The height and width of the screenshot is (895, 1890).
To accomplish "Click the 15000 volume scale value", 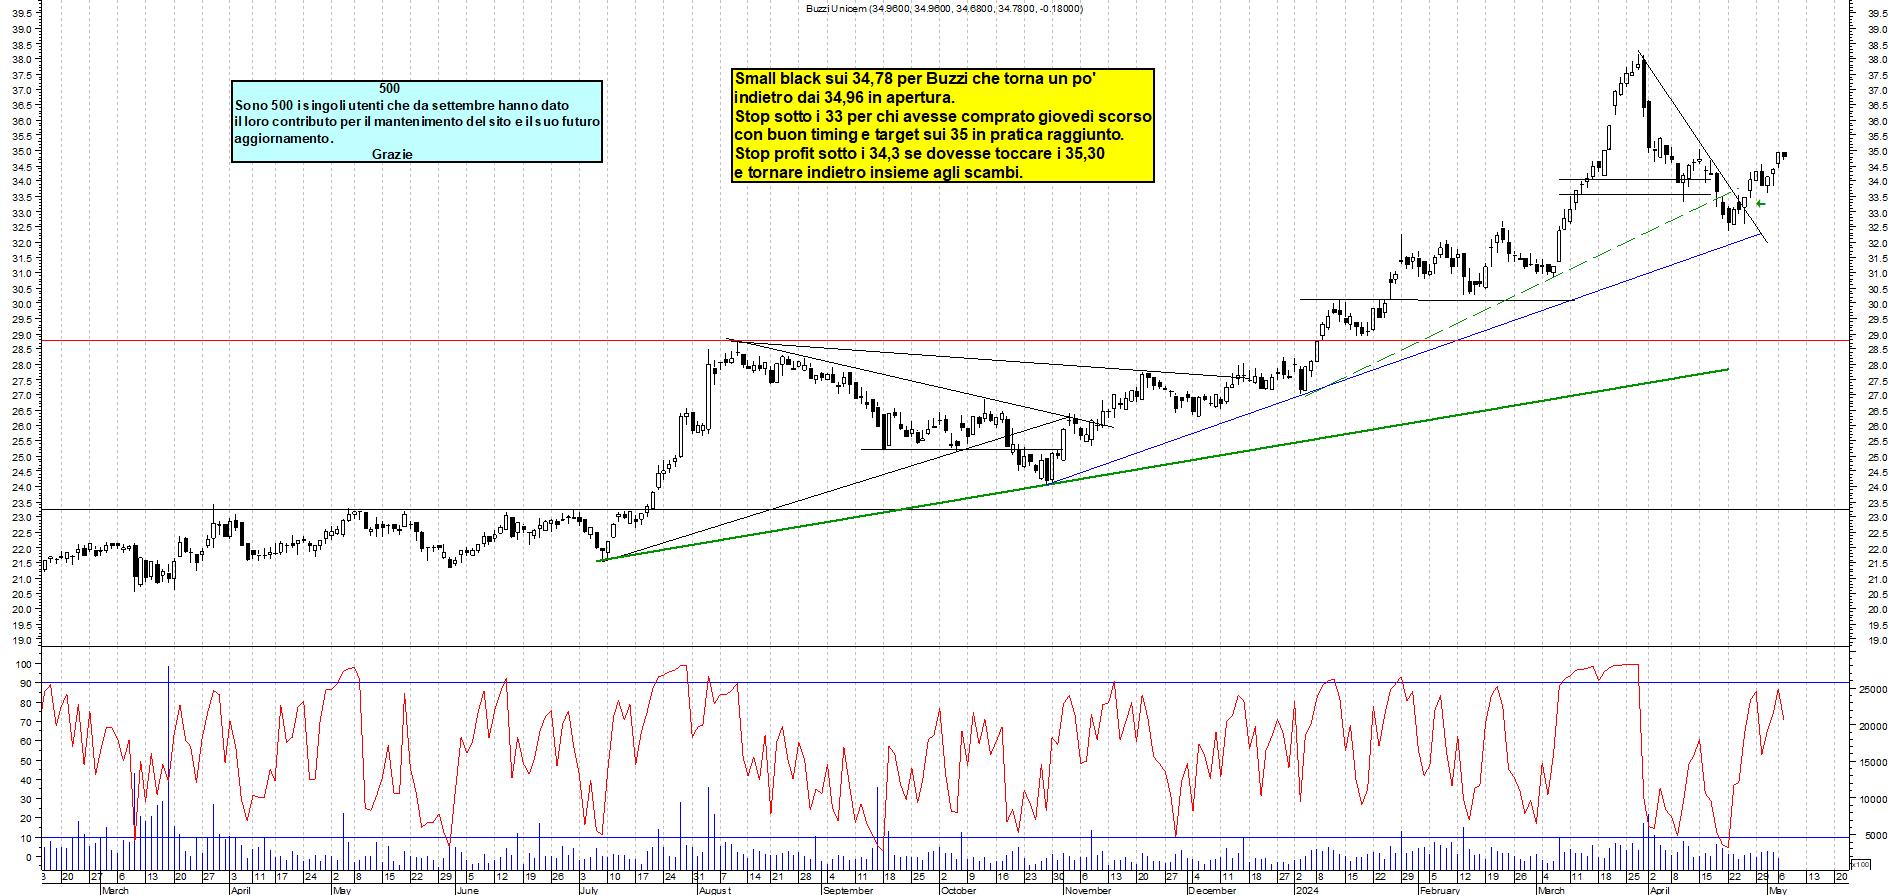I will (x=1872, y=763).
